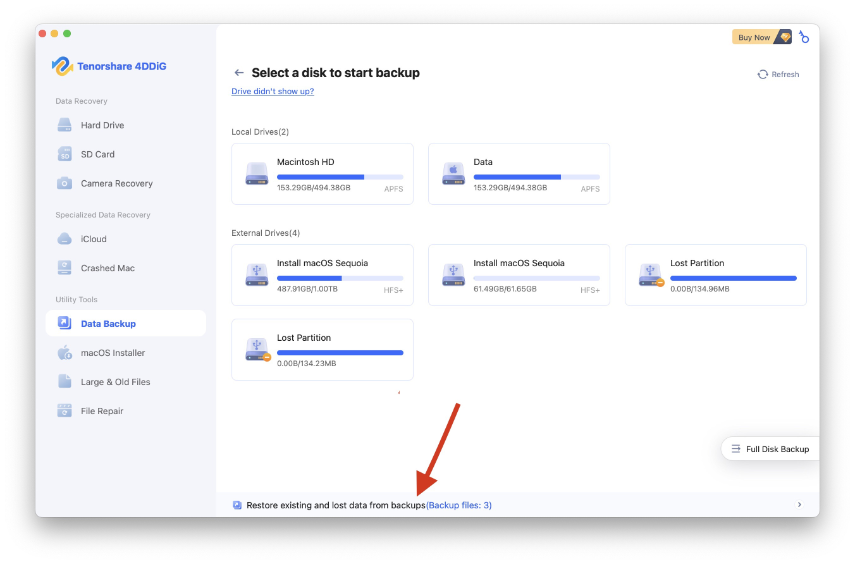Open Restore existing and lost data from backups

517,505
